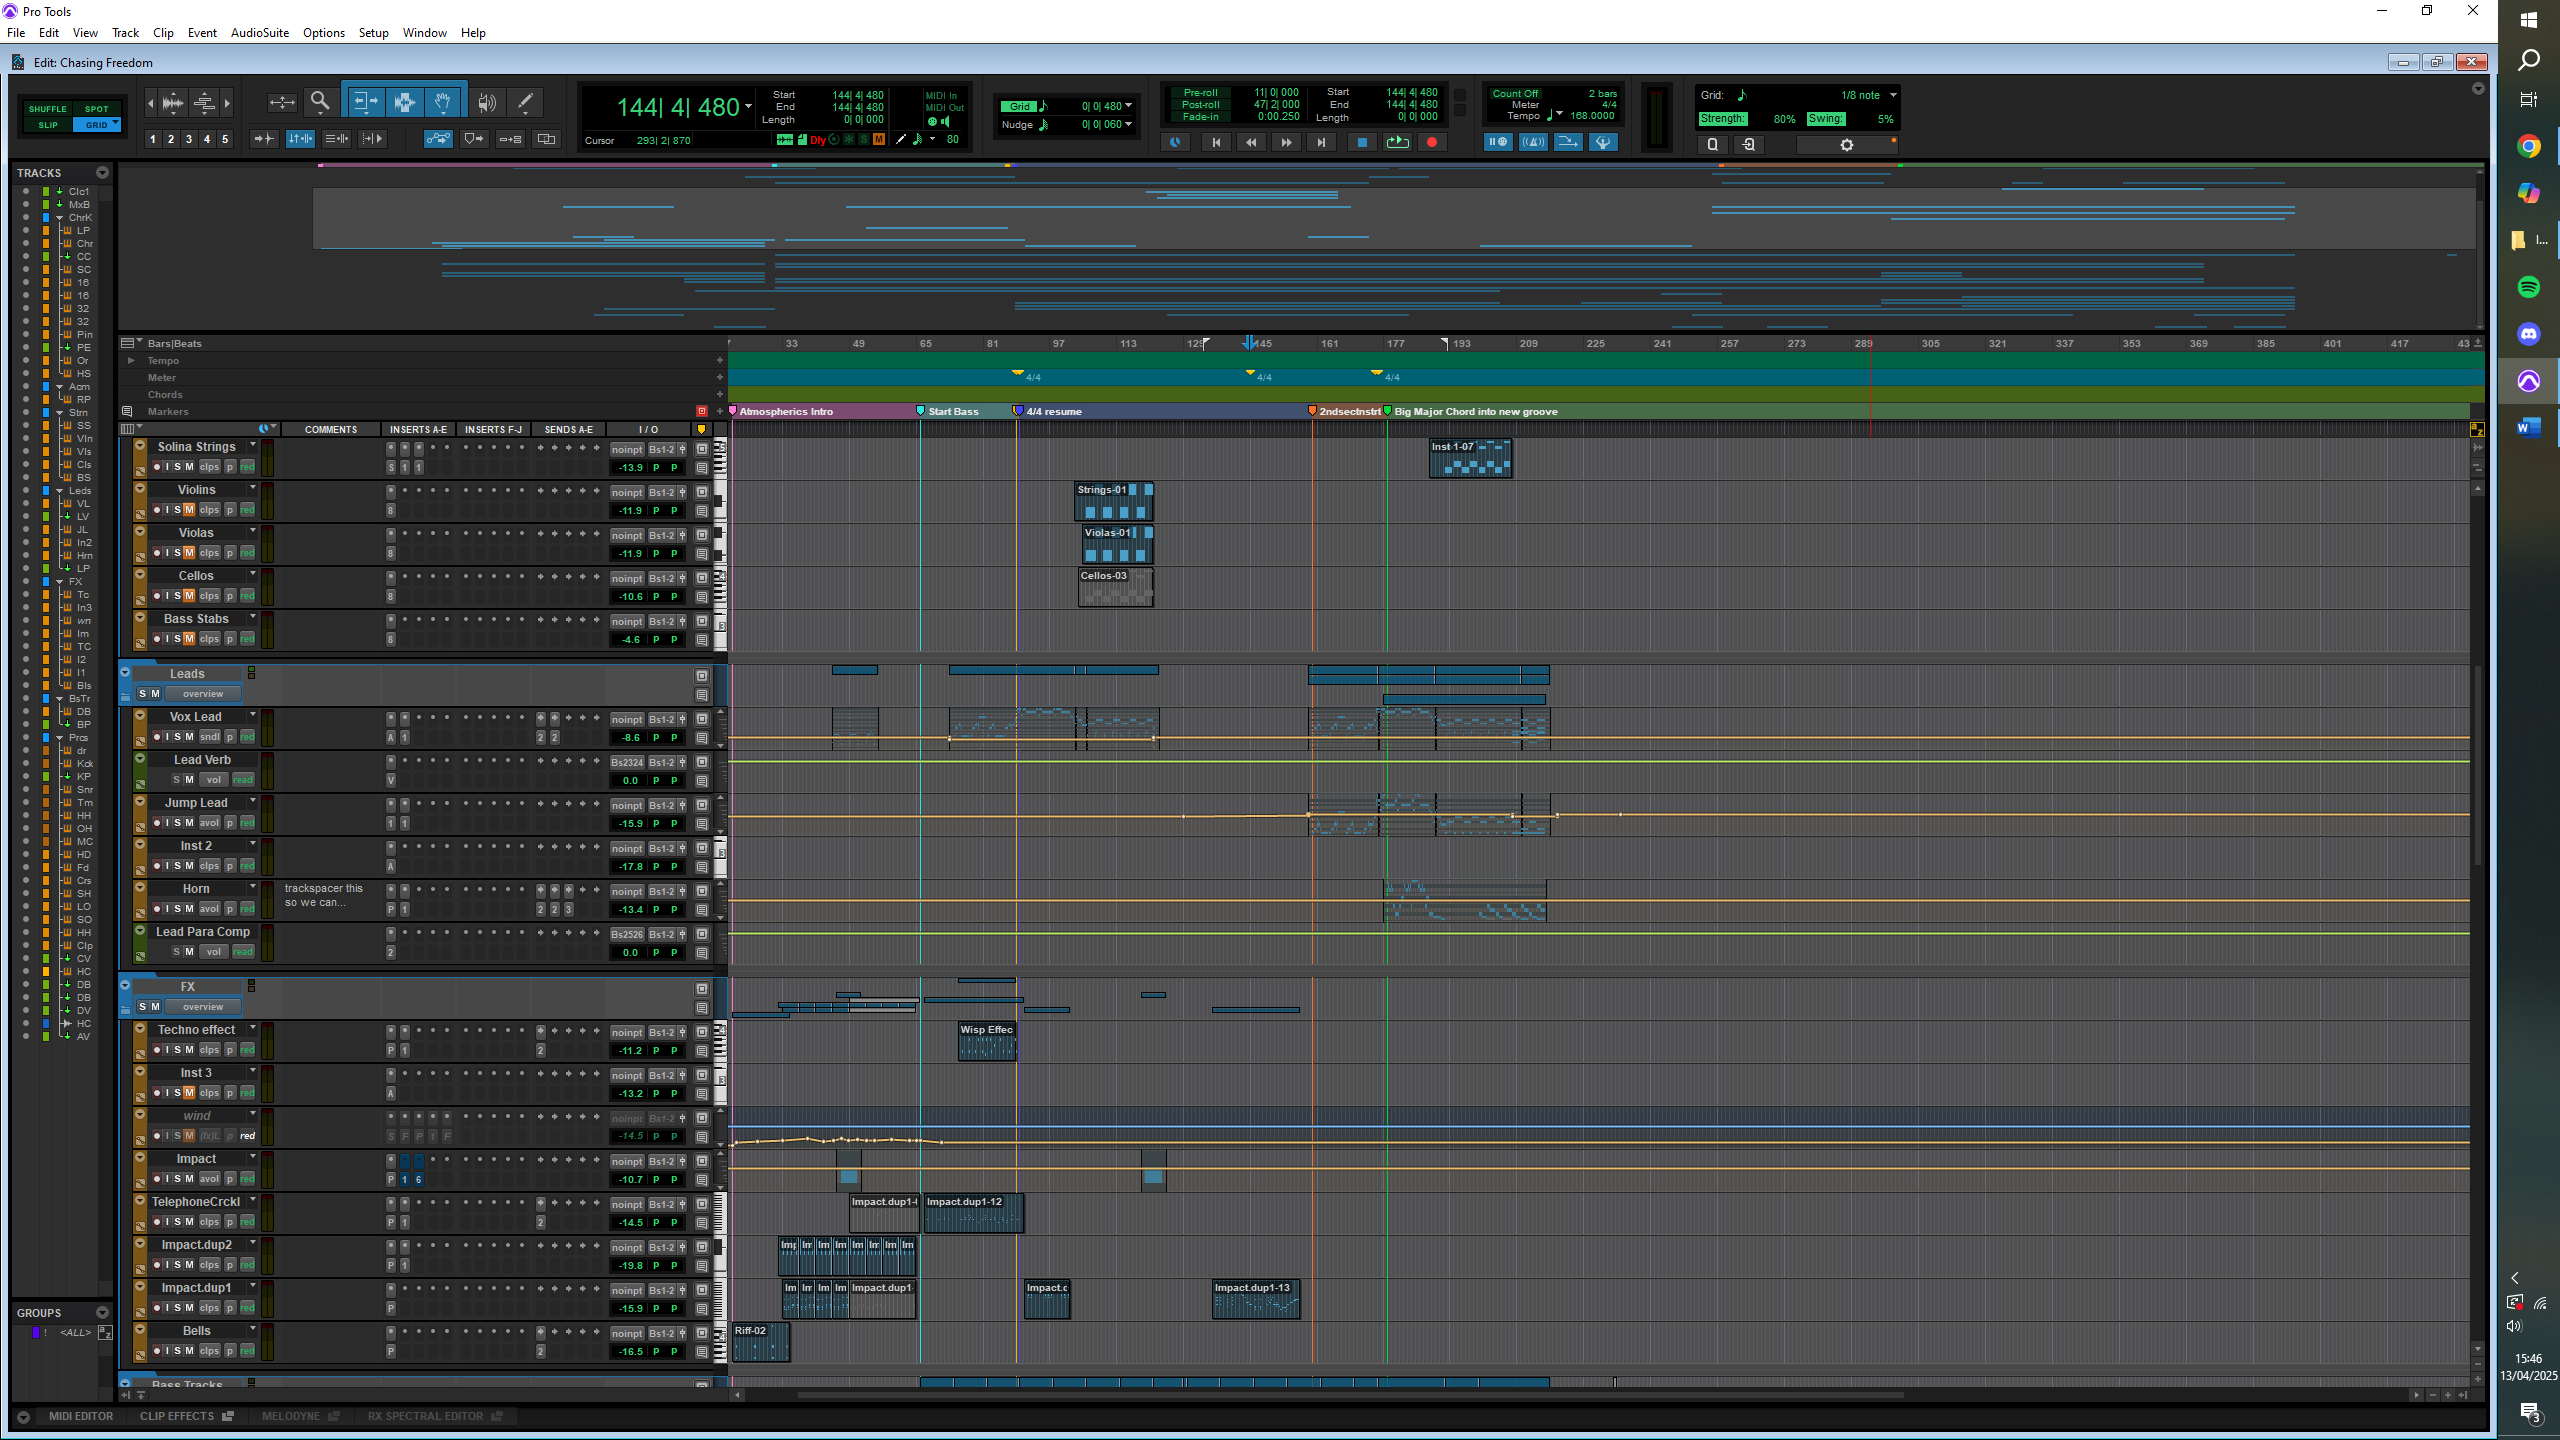Open Discord from the taskbar

click(x=2529, y=334)
